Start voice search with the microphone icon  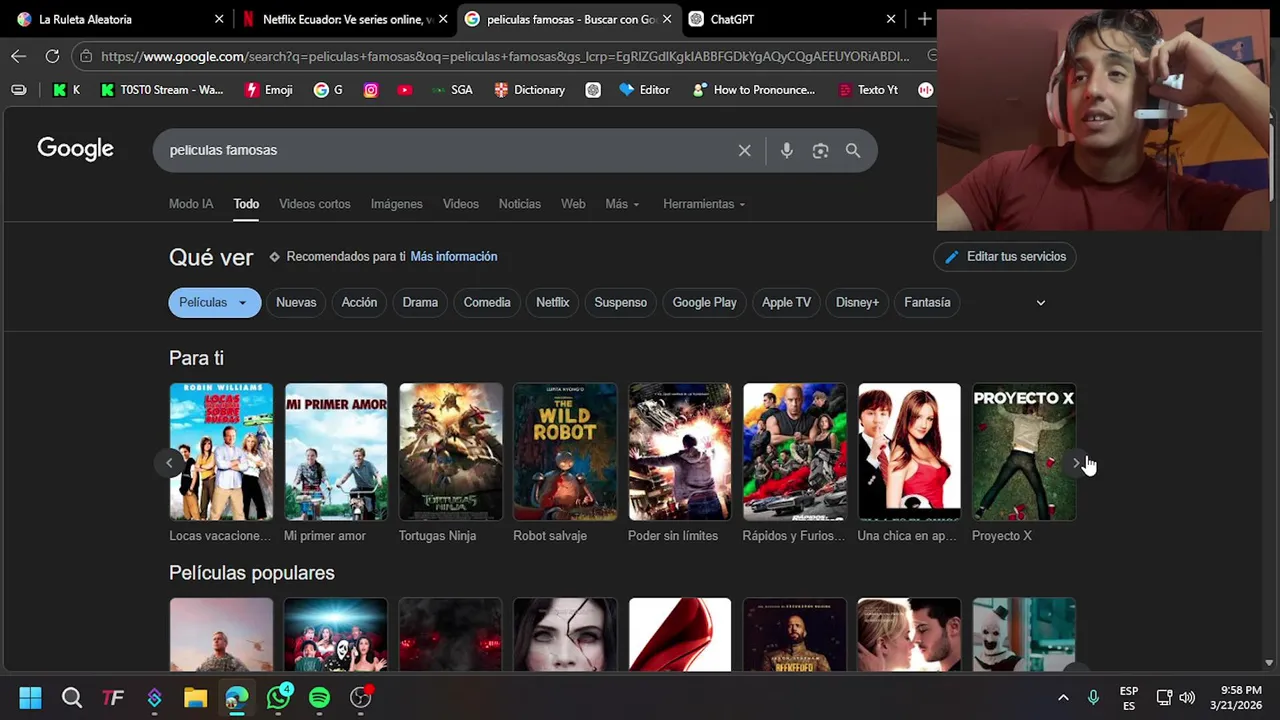click(x=787, y=150)
